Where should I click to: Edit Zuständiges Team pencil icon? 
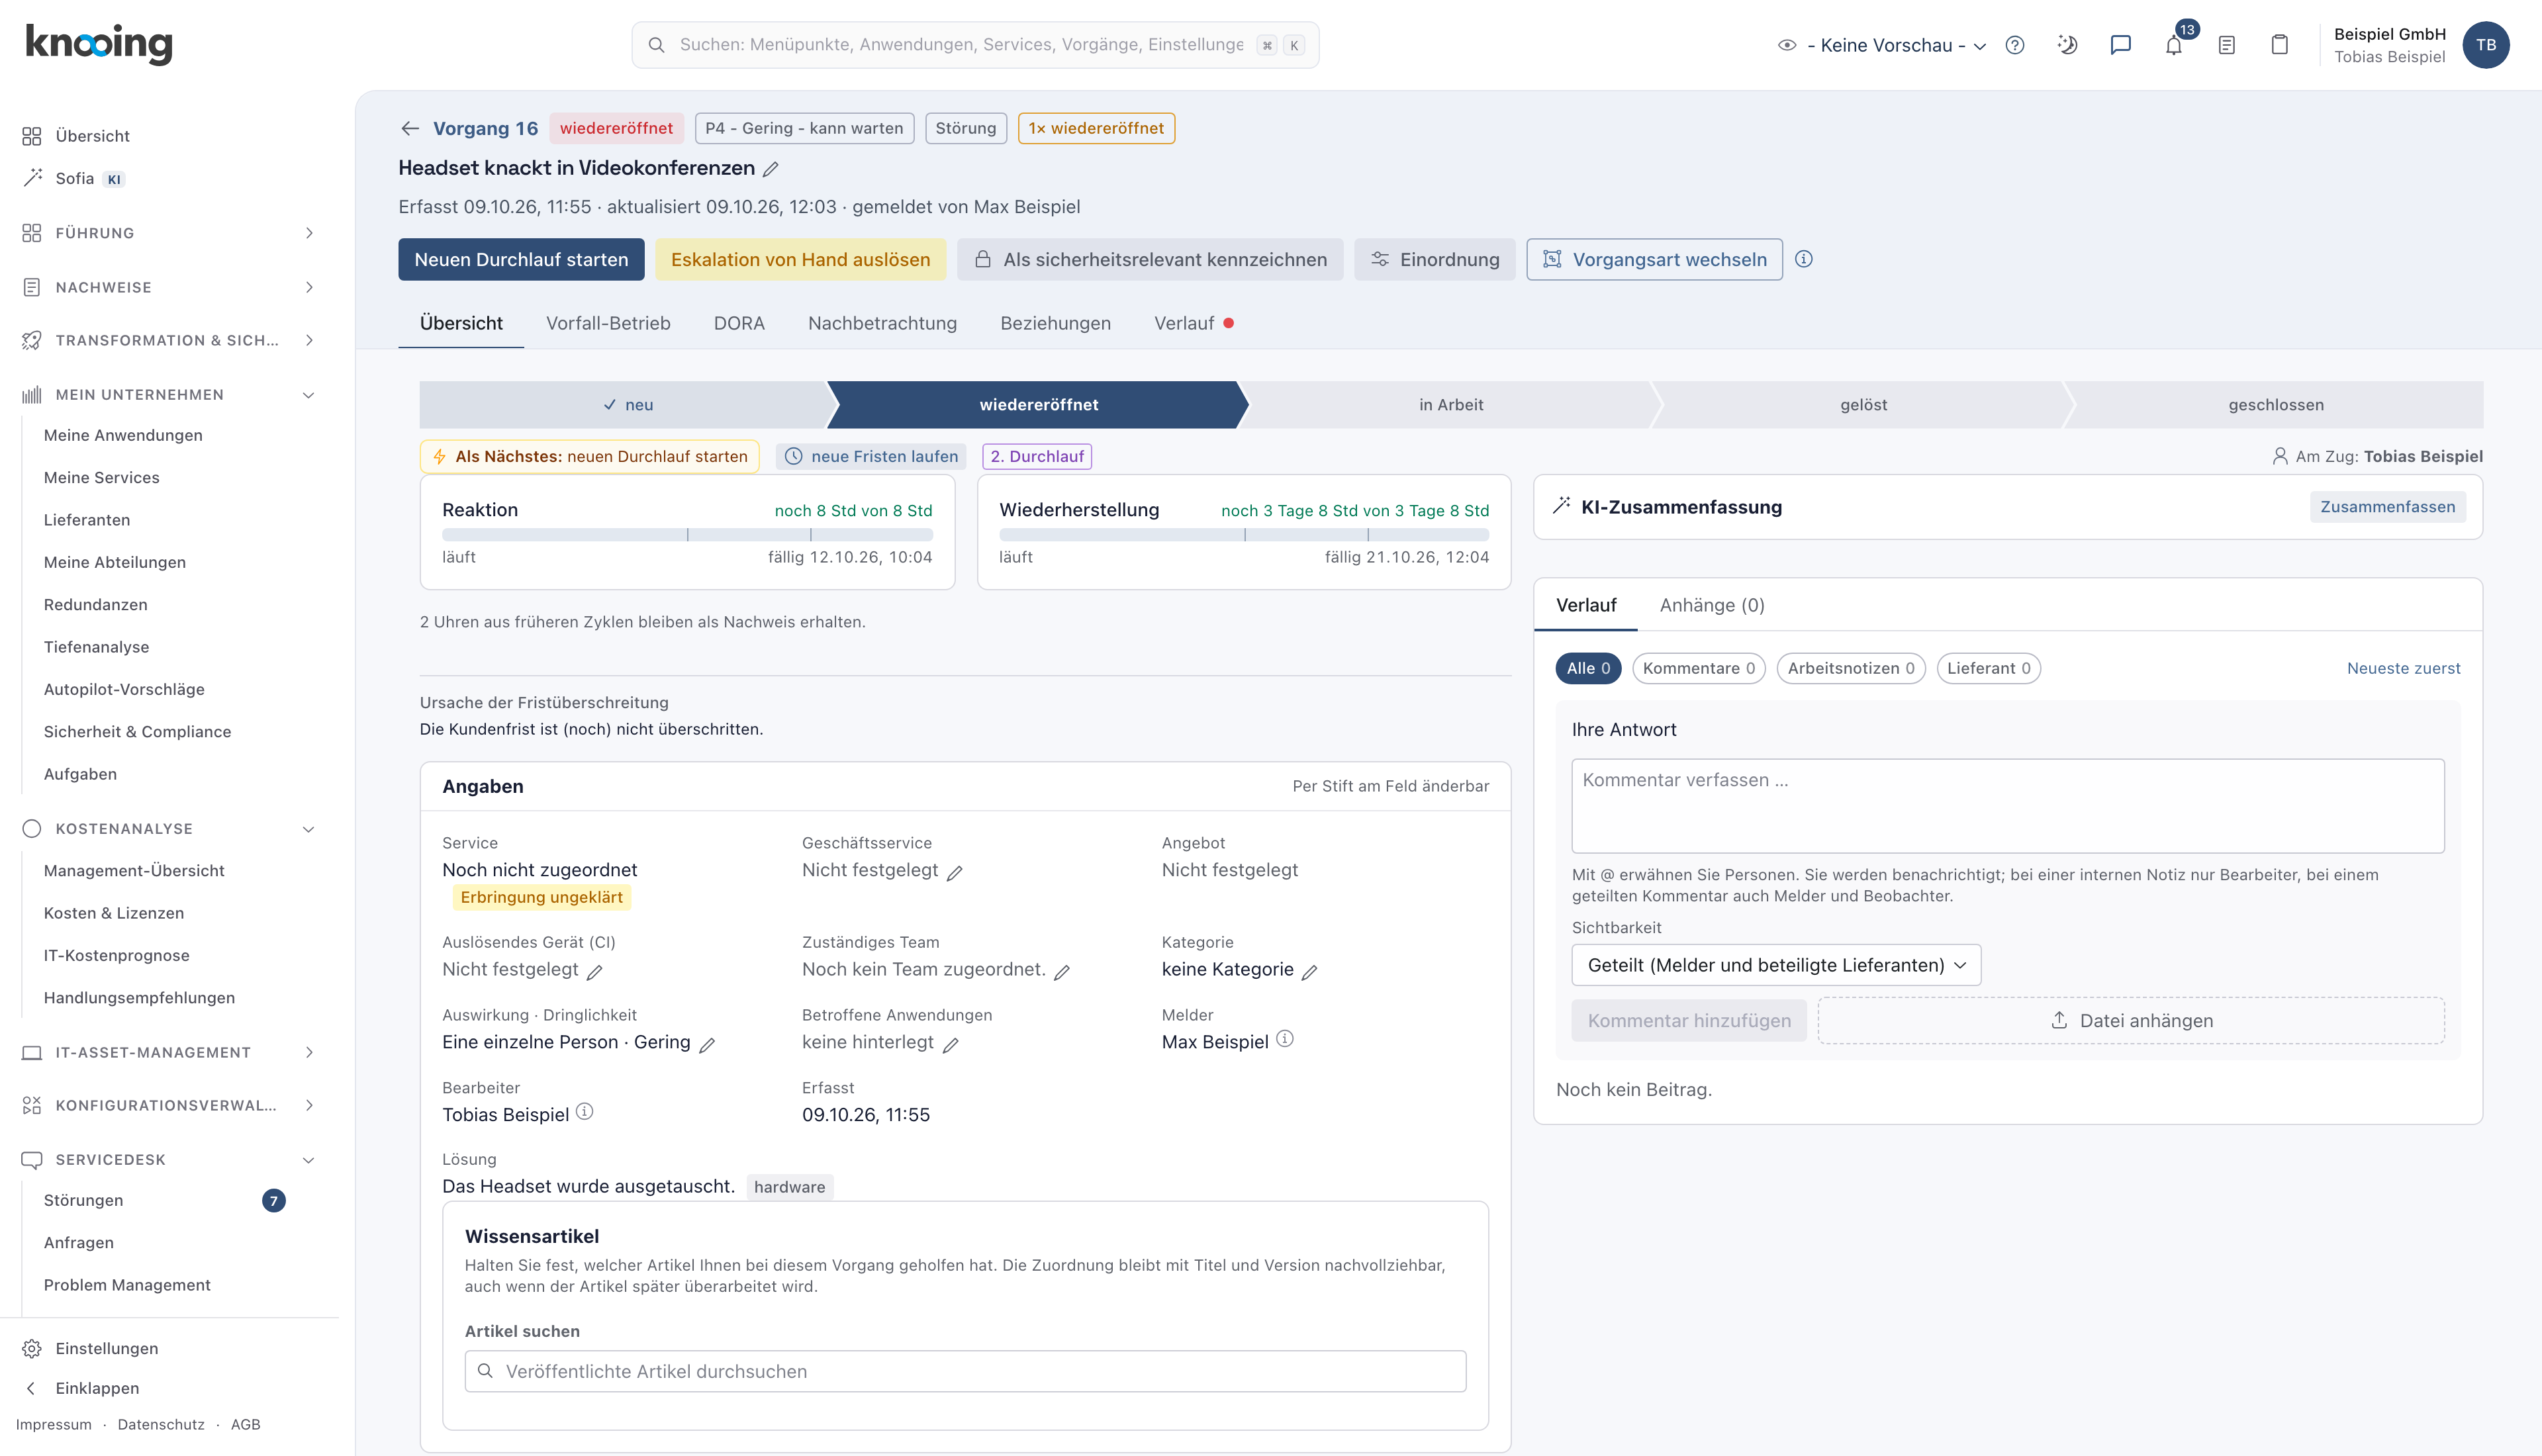(x=1062, y=972)
